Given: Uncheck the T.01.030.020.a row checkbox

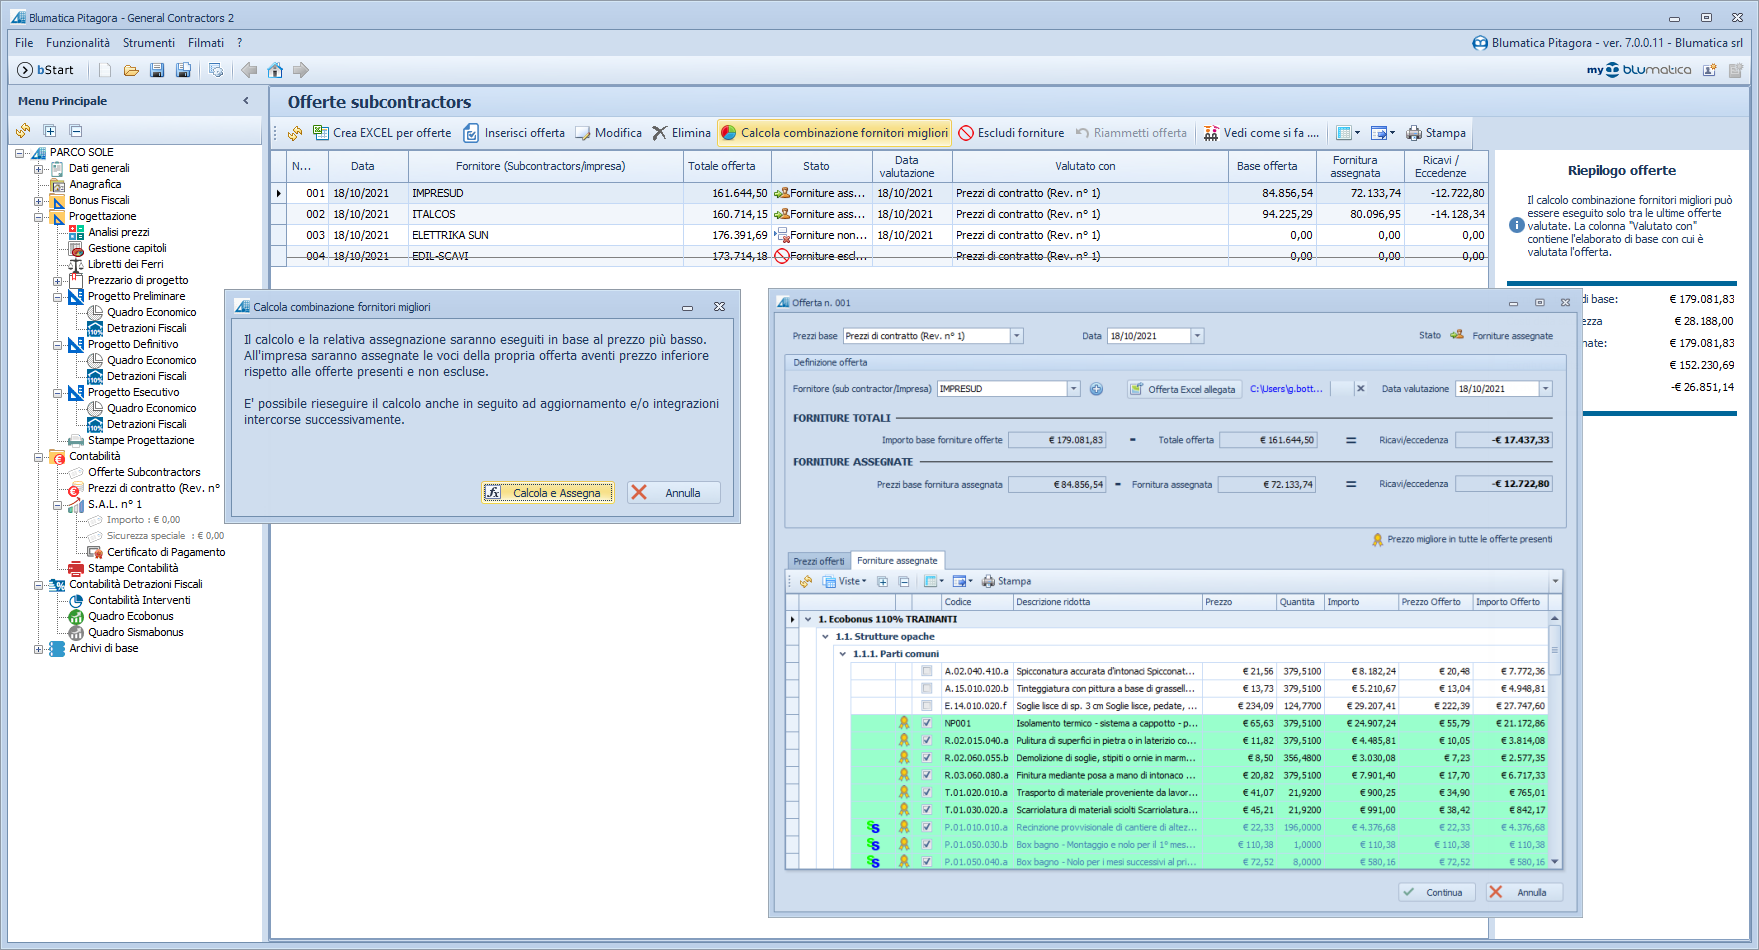Looking at the screenshot, I should click(927, 810).
